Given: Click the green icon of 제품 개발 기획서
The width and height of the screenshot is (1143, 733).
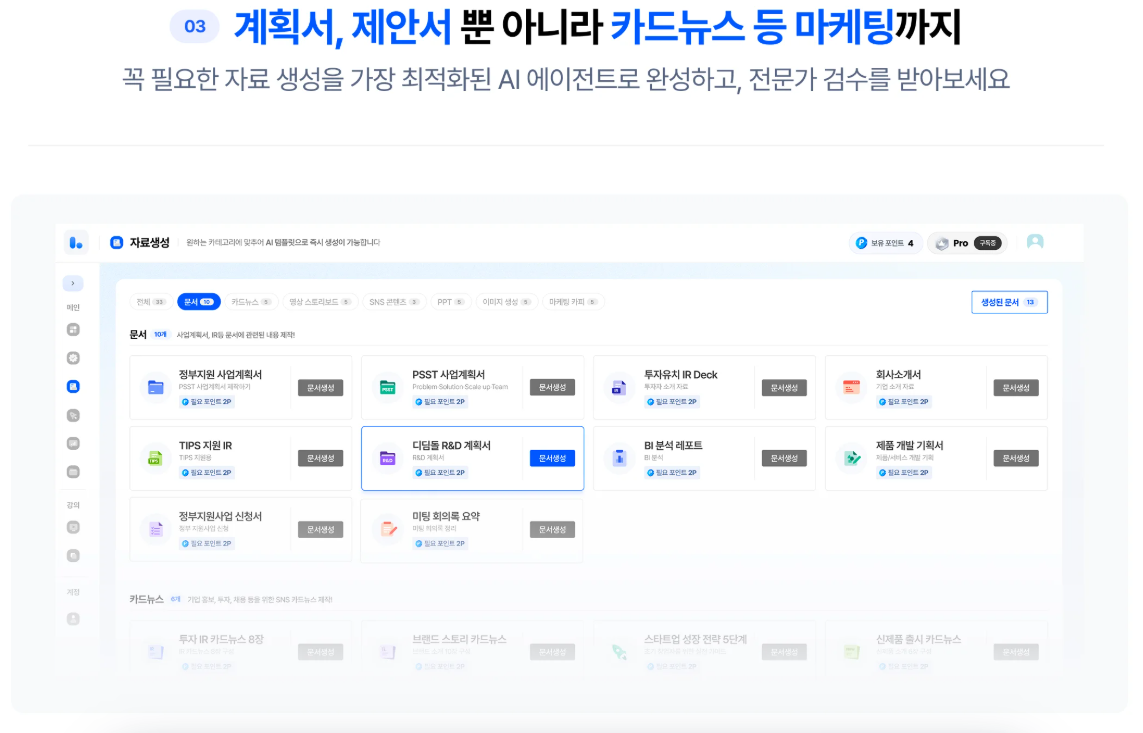Looking at the screenshot, I should pos(851,458).
